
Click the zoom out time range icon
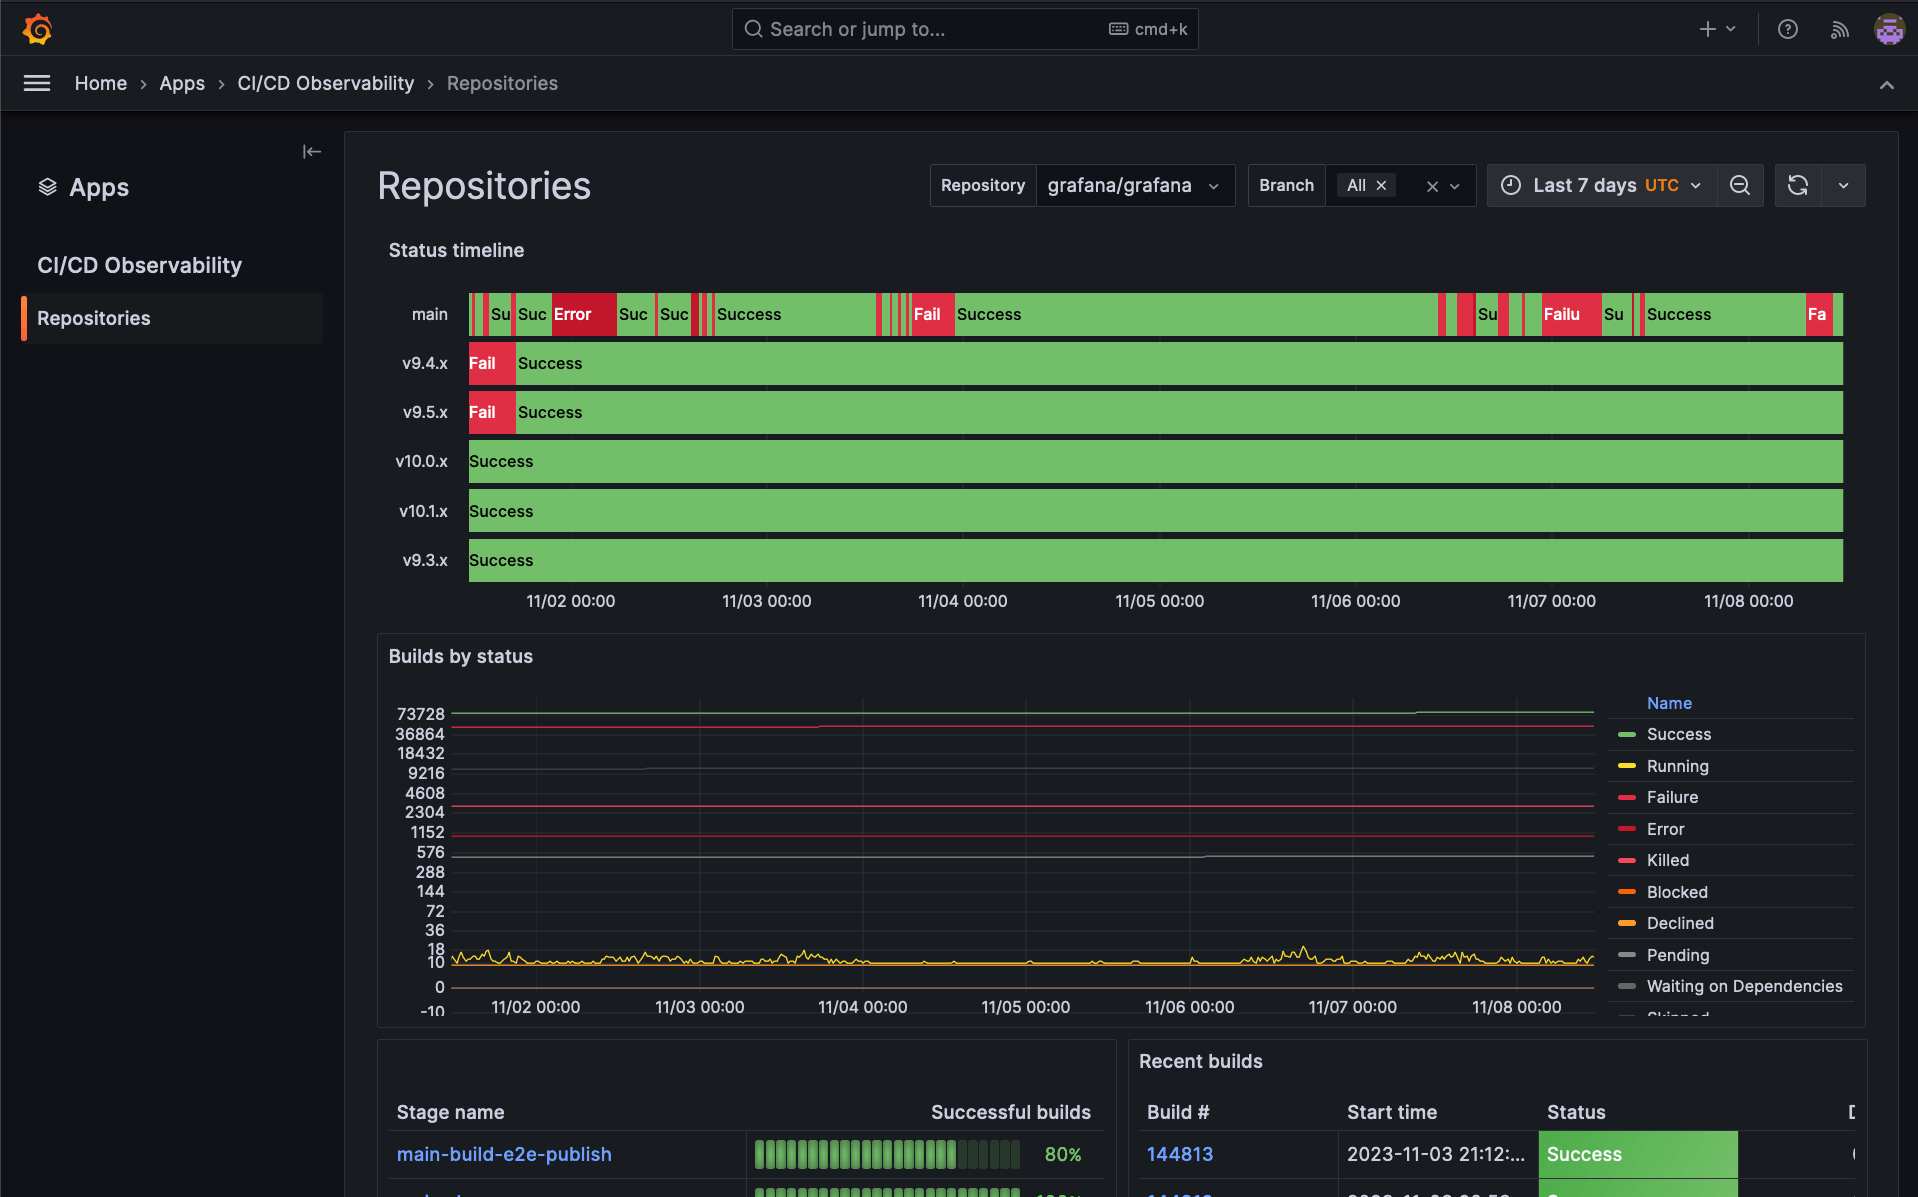tap(1740, 185)
